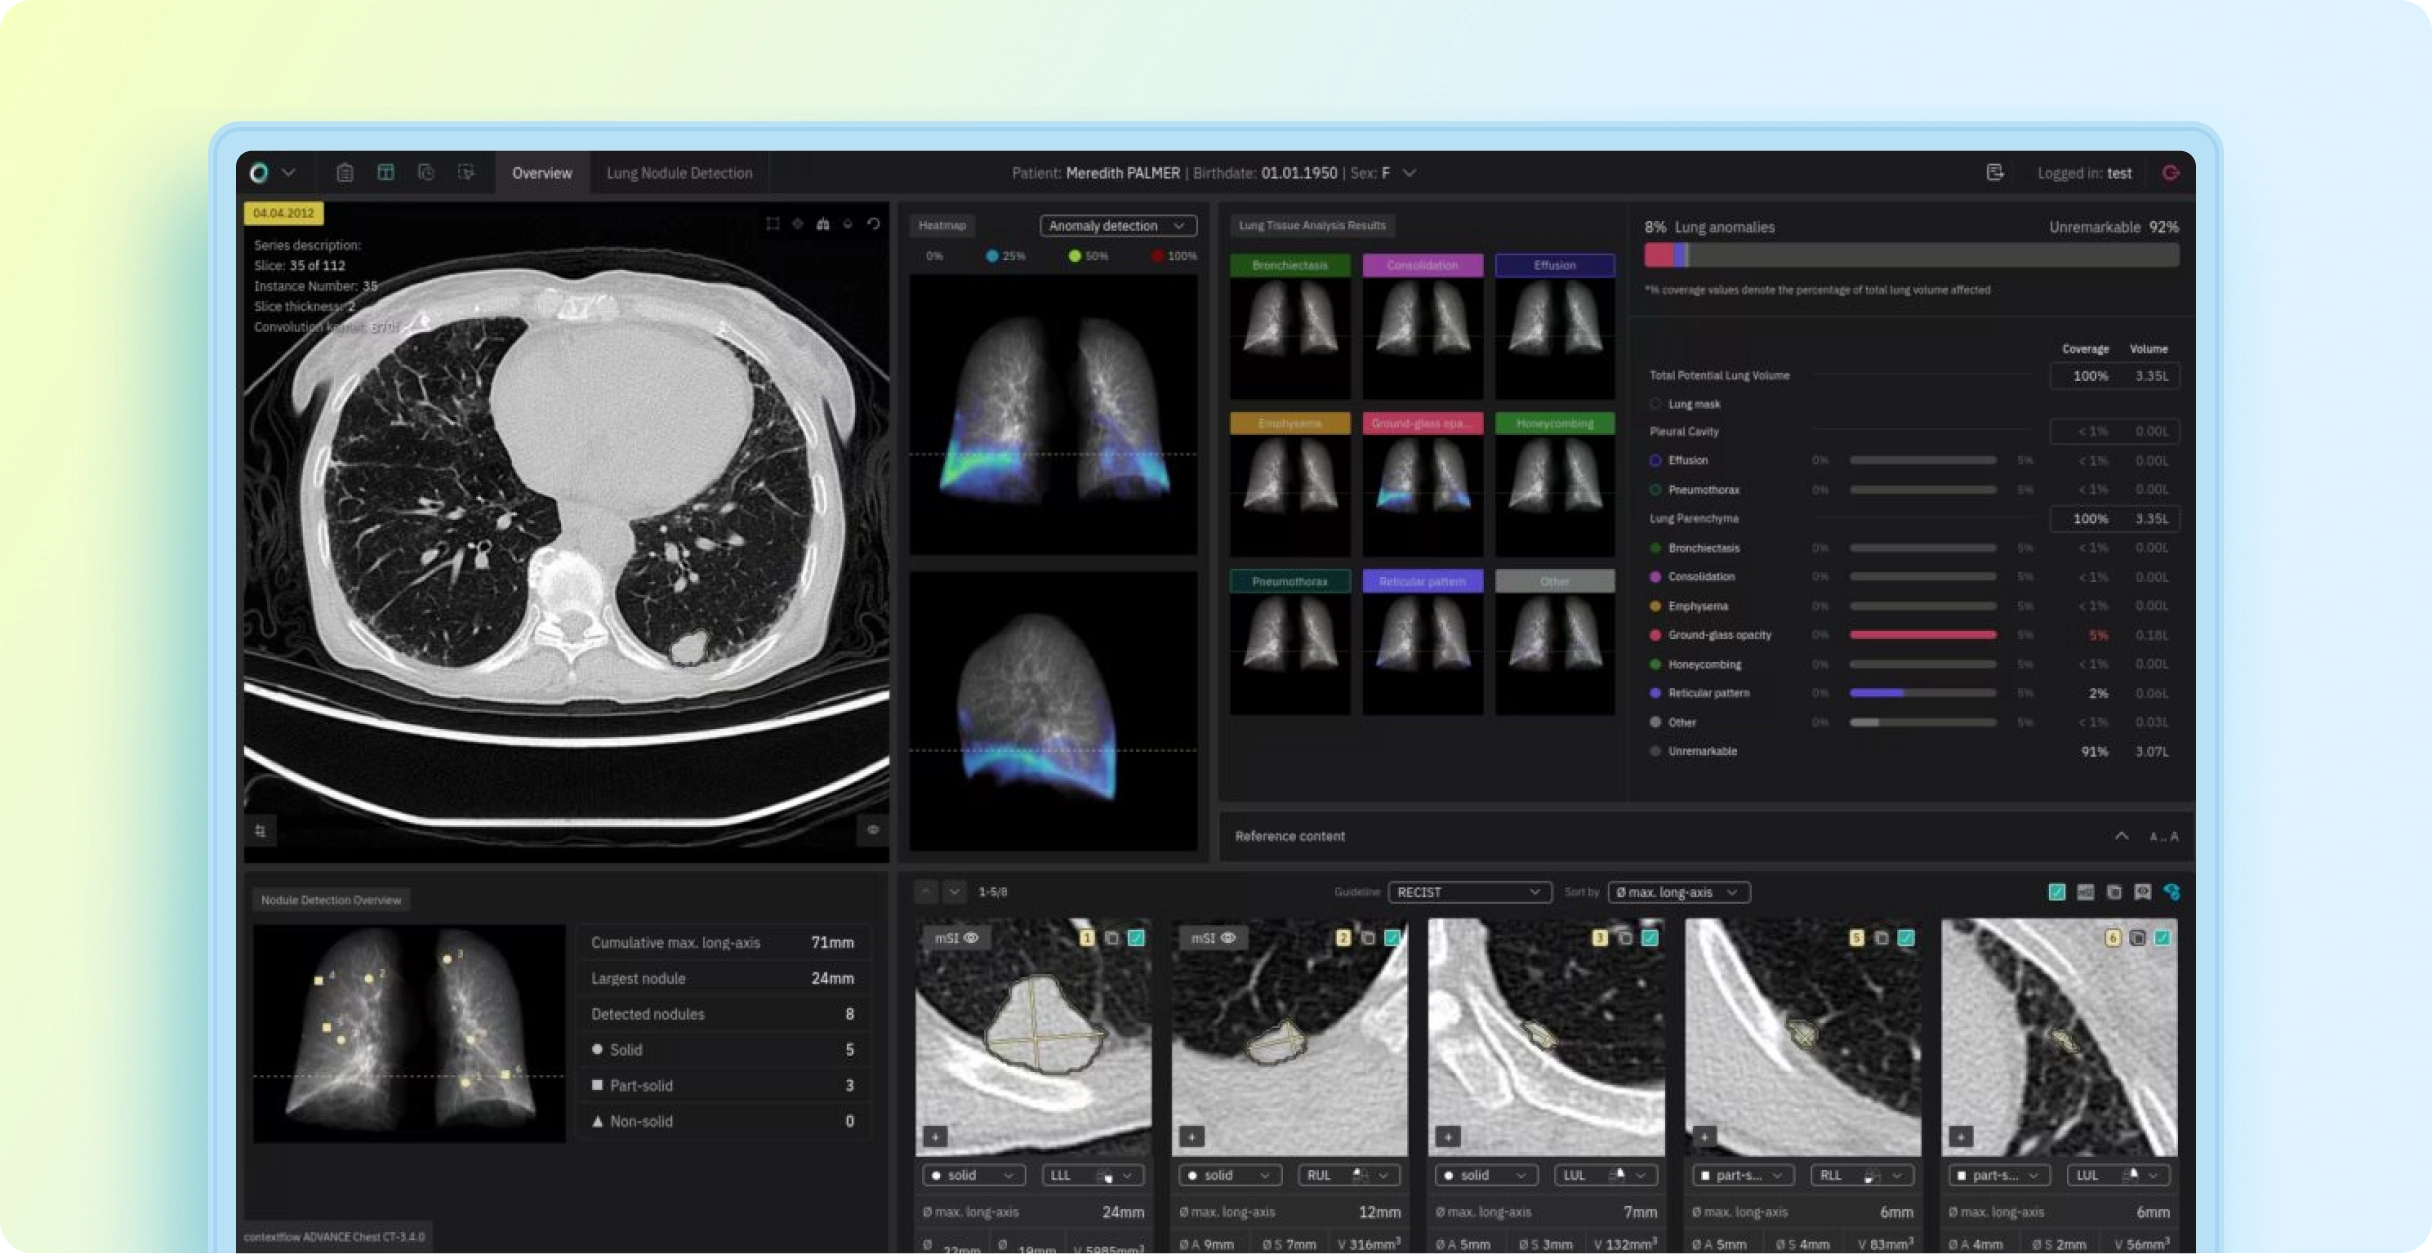Viewport: 2432px width, 1257px height.
Task: Click the plus button on the 24mm nodule thumbnail
Action: pyautogui.click(x=935, y=1137)
